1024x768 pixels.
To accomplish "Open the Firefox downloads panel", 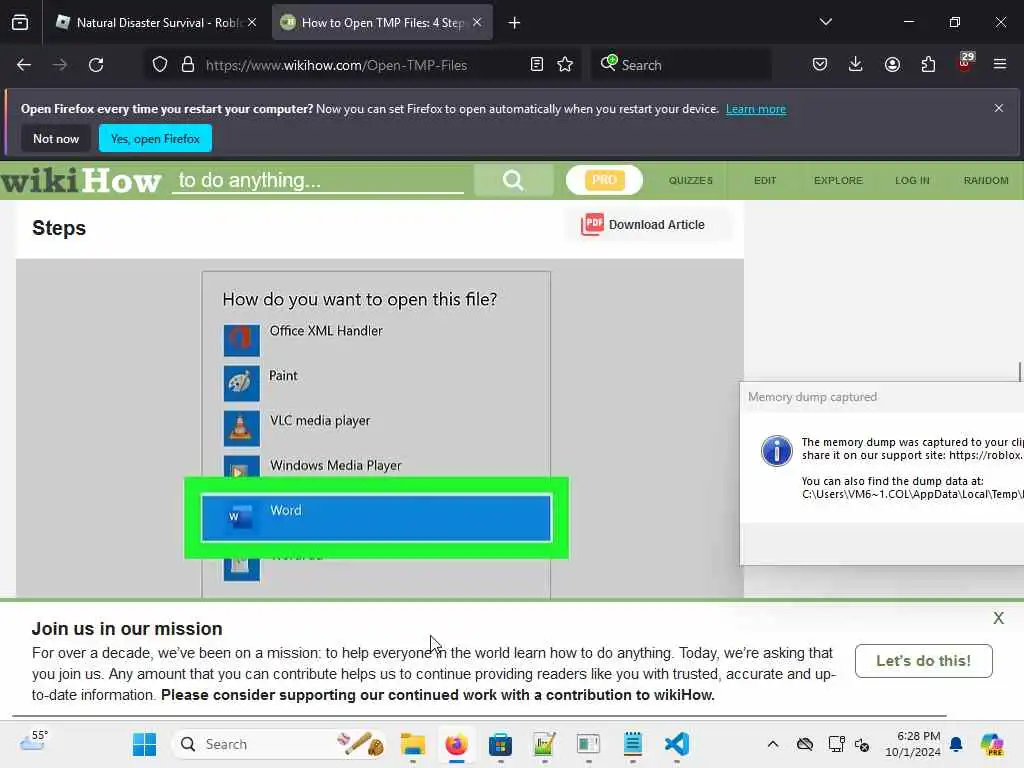I will pos(856,65).
